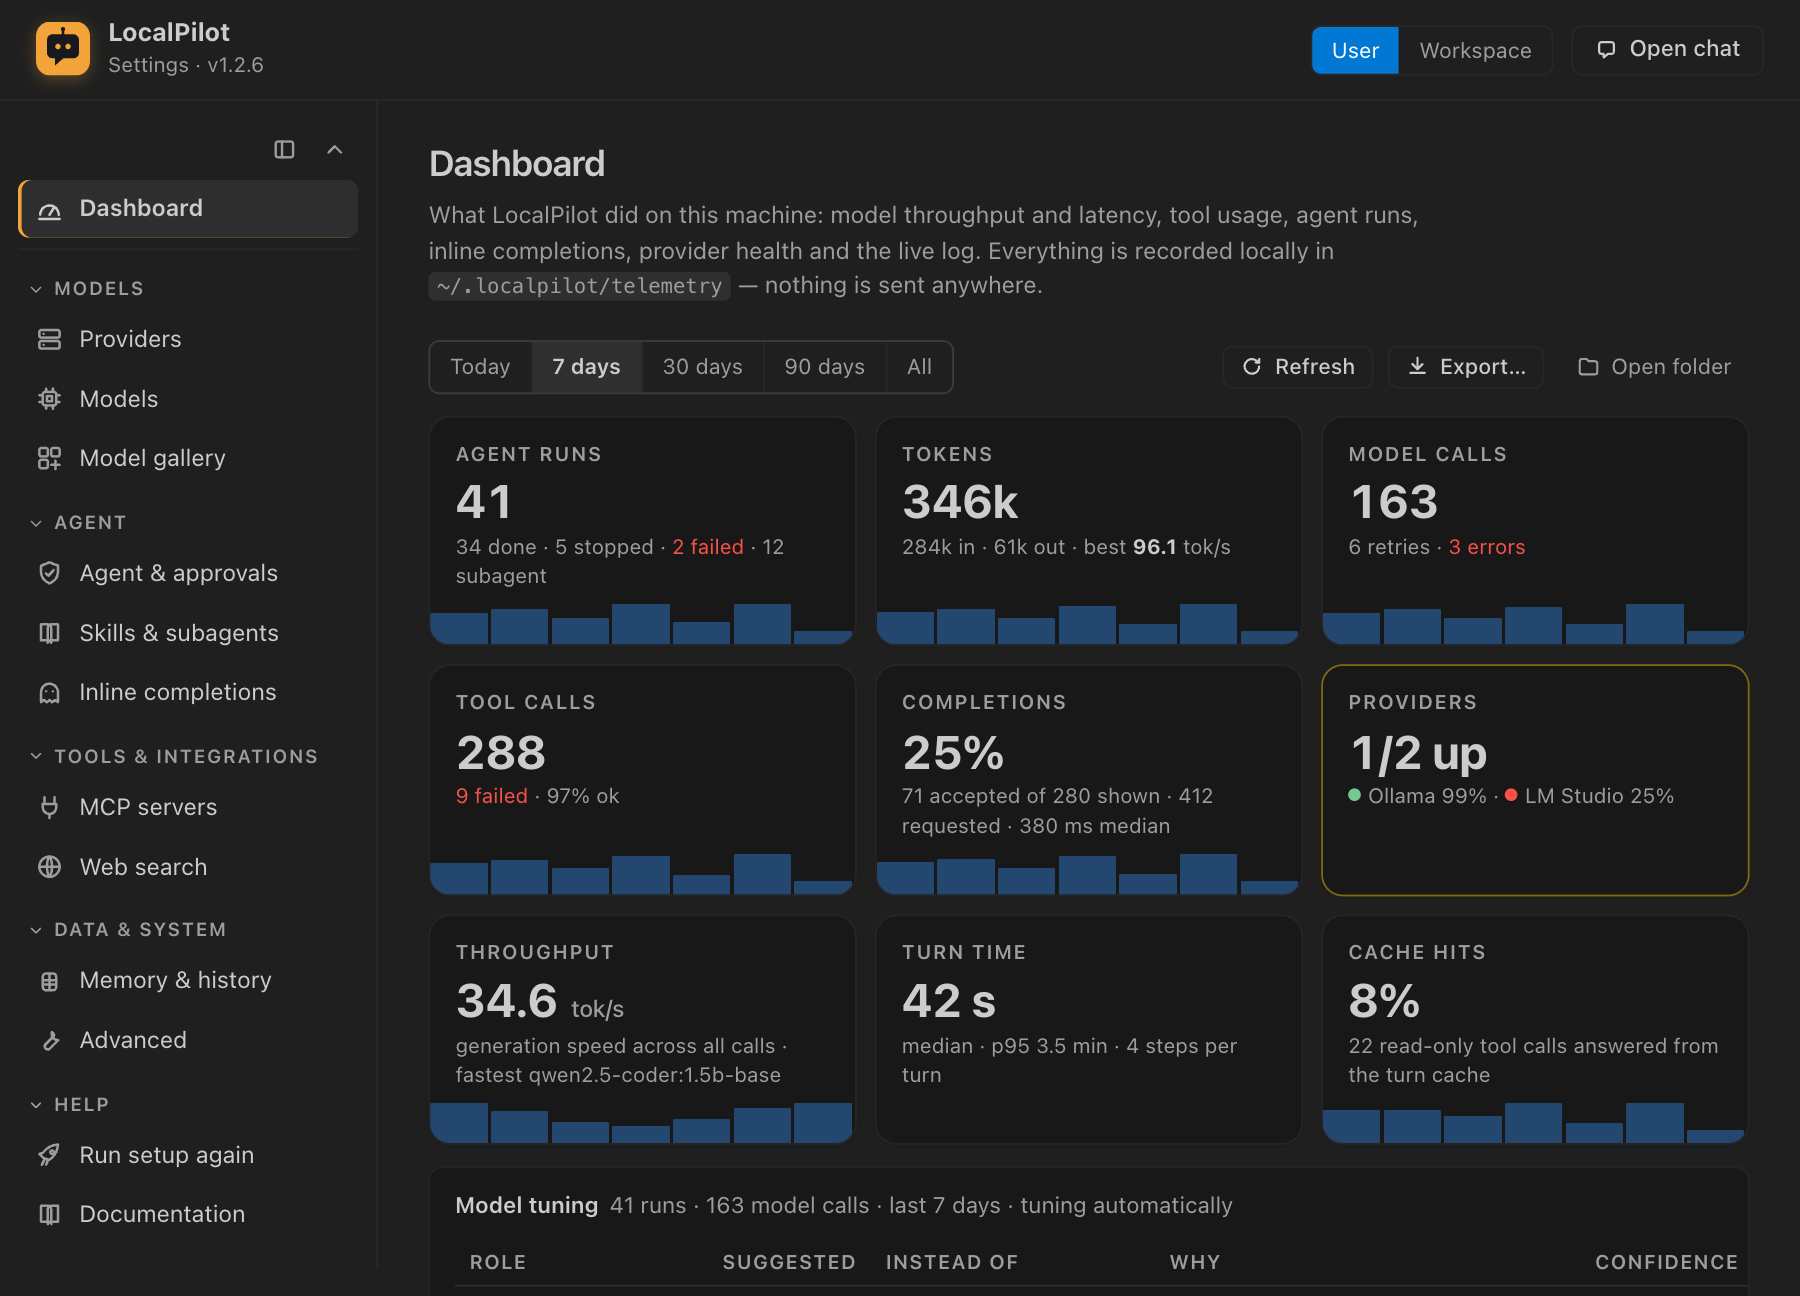Select the 90 days time range

[824, 367]
